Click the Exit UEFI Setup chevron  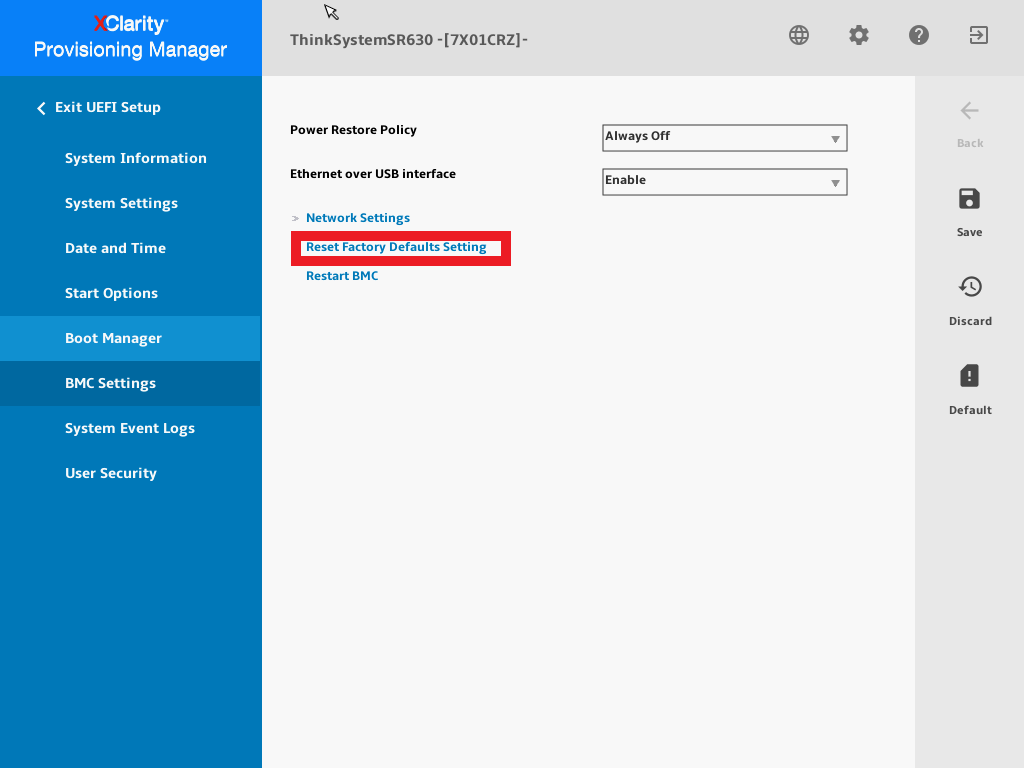tap(41, 108)
